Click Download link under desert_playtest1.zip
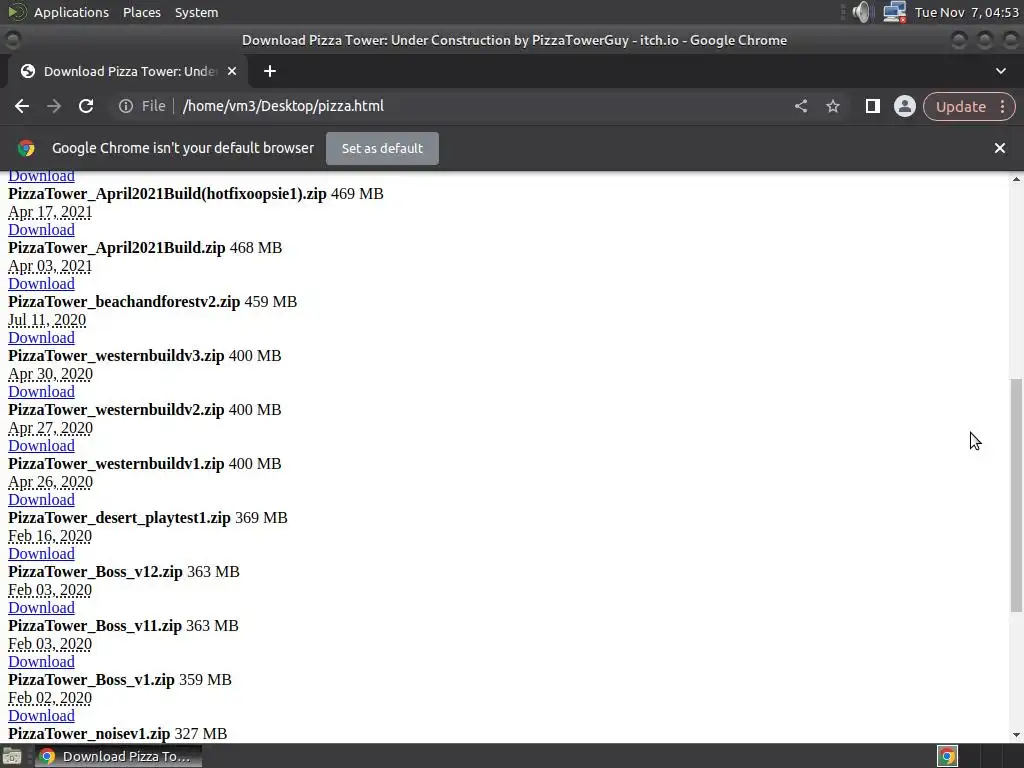Viewport: 1024px width, 768px height. click(x=41, y=554)
